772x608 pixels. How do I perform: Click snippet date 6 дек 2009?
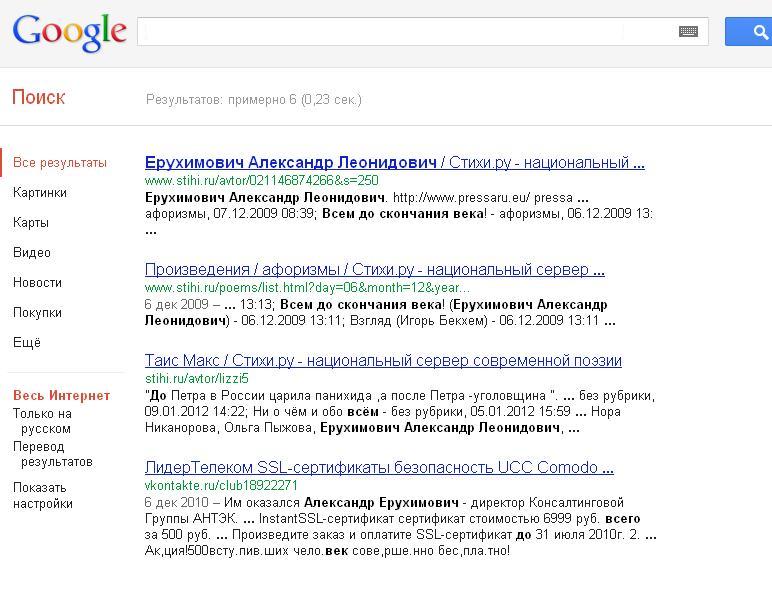point(176,305)
